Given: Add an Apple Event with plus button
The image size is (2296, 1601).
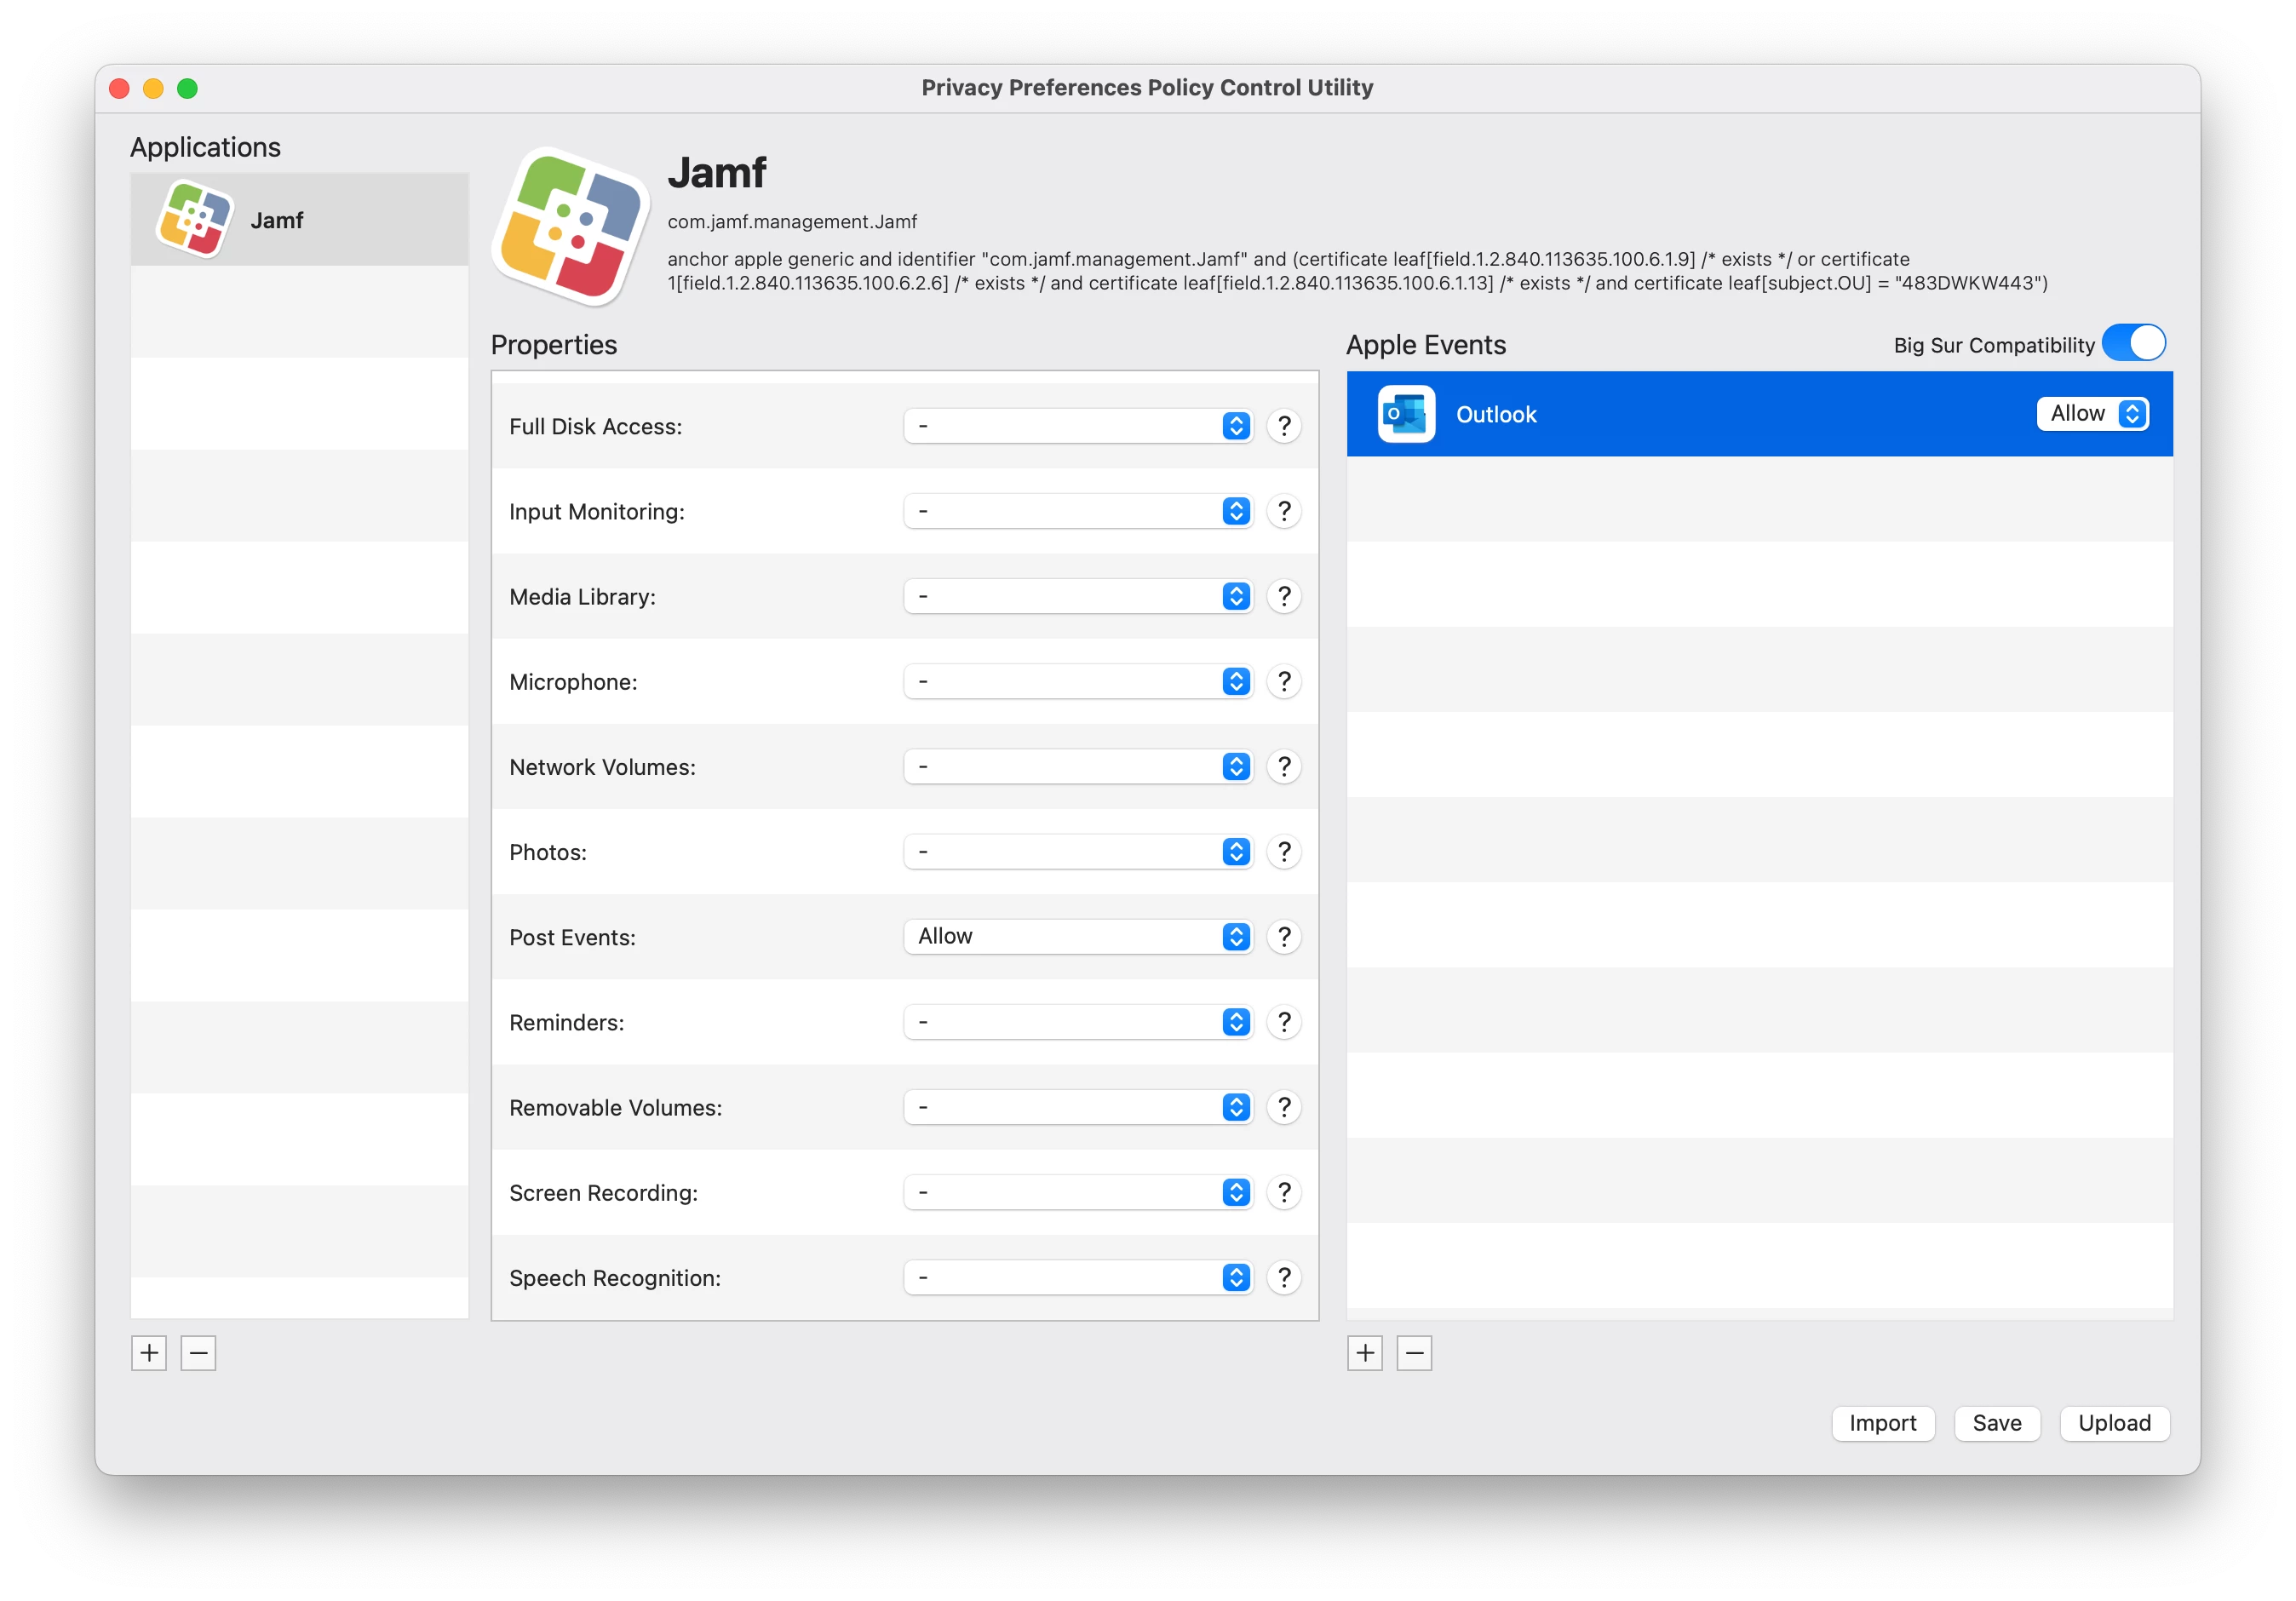Looking at the screenshot, I should click(x=1365, y=1353).
